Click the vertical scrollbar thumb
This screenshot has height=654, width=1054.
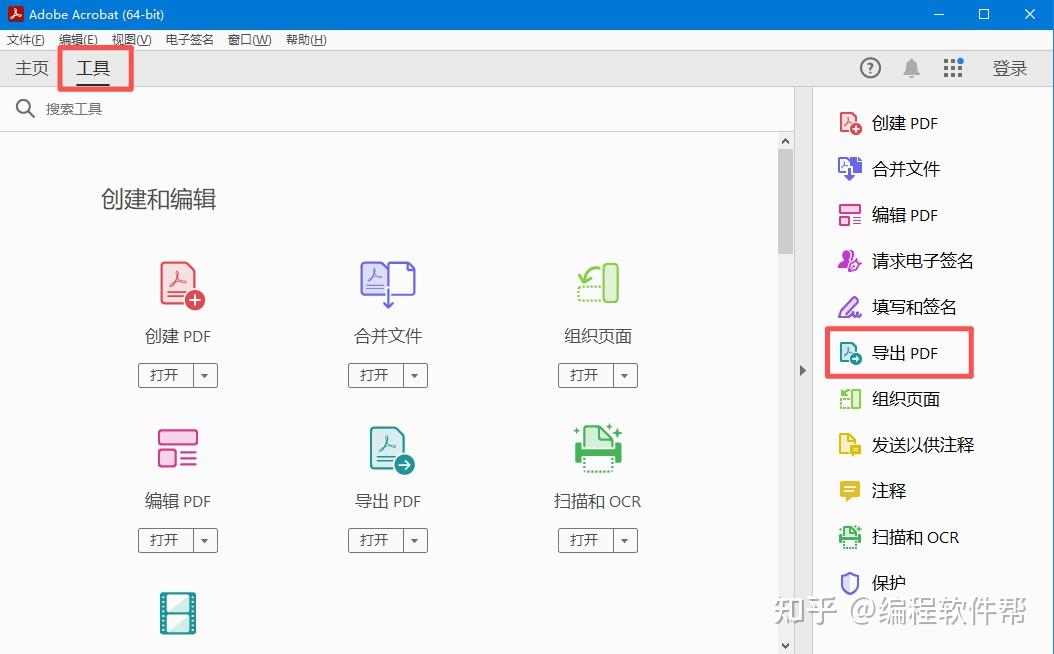(x=785, y=202)
